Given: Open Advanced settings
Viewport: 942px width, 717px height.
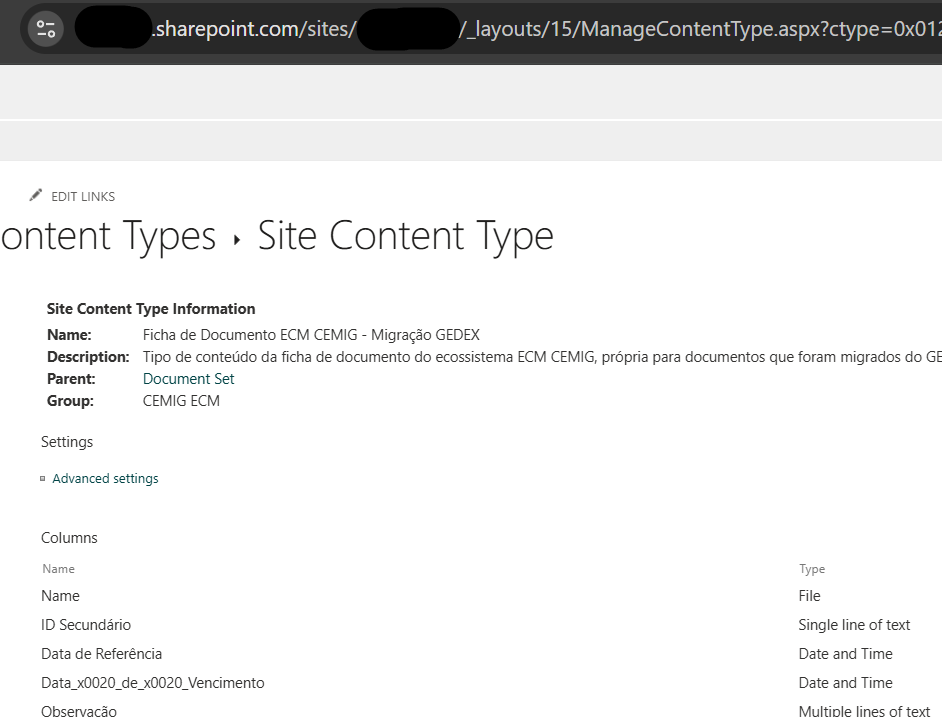Looking at the screenshot, I should (105, 478).
